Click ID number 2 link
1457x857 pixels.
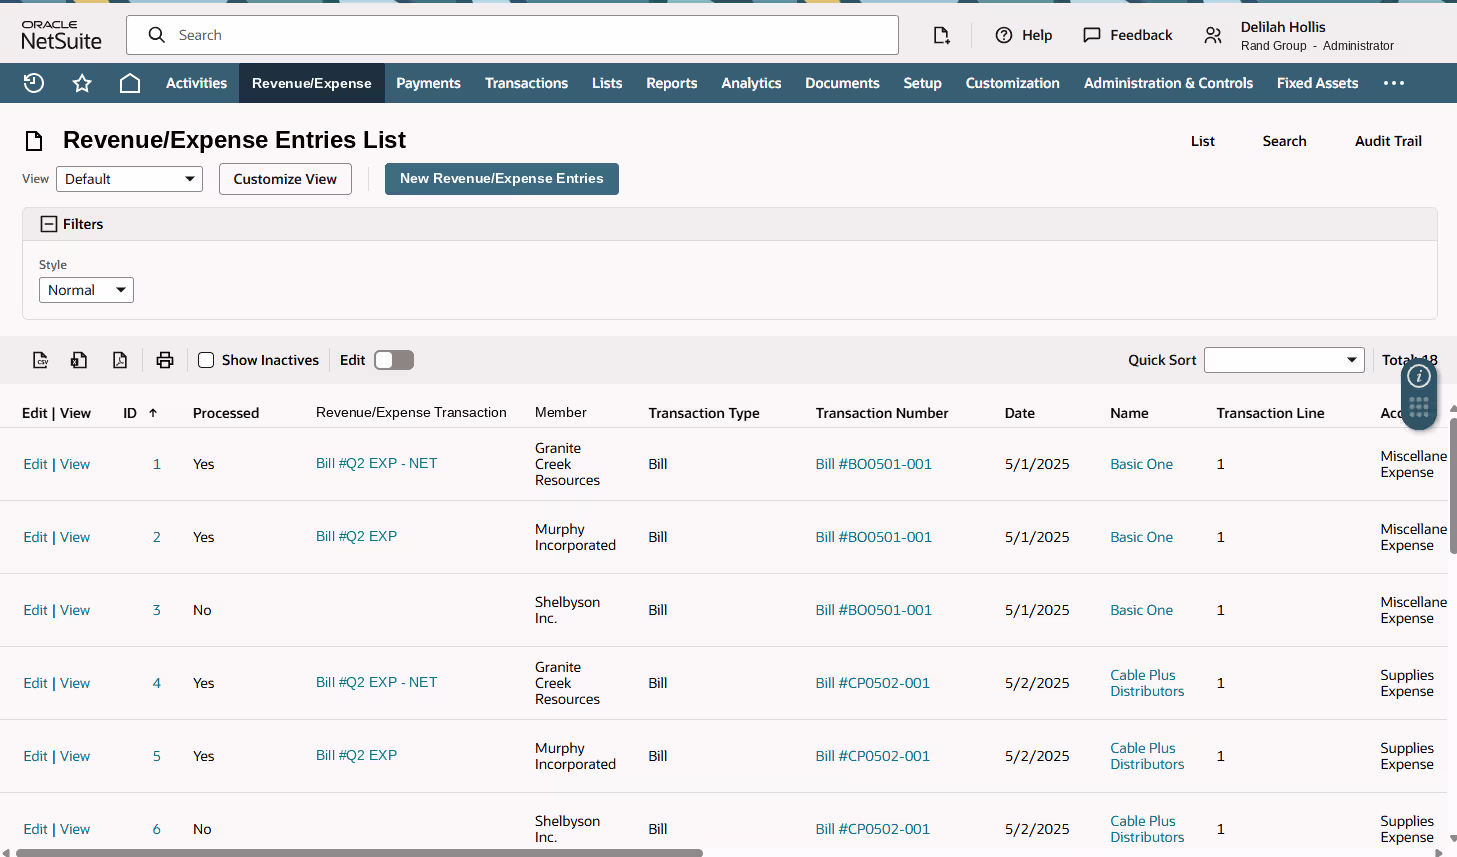[x=157, y=537]
